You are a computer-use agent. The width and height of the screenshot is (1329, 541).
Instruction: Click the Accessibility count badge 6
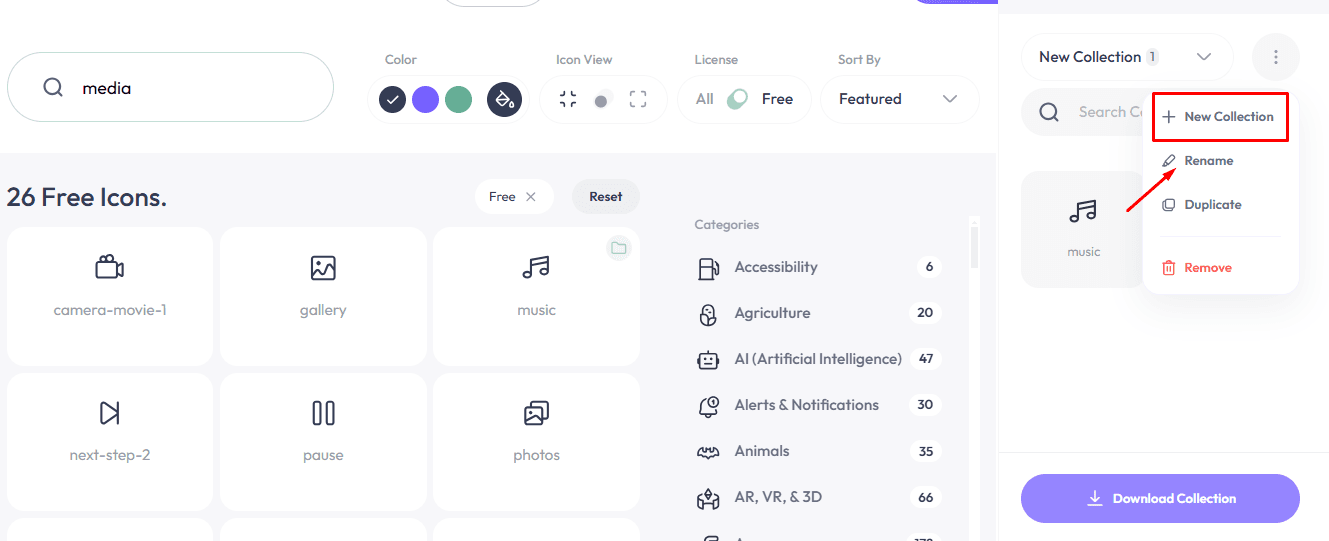929,267
